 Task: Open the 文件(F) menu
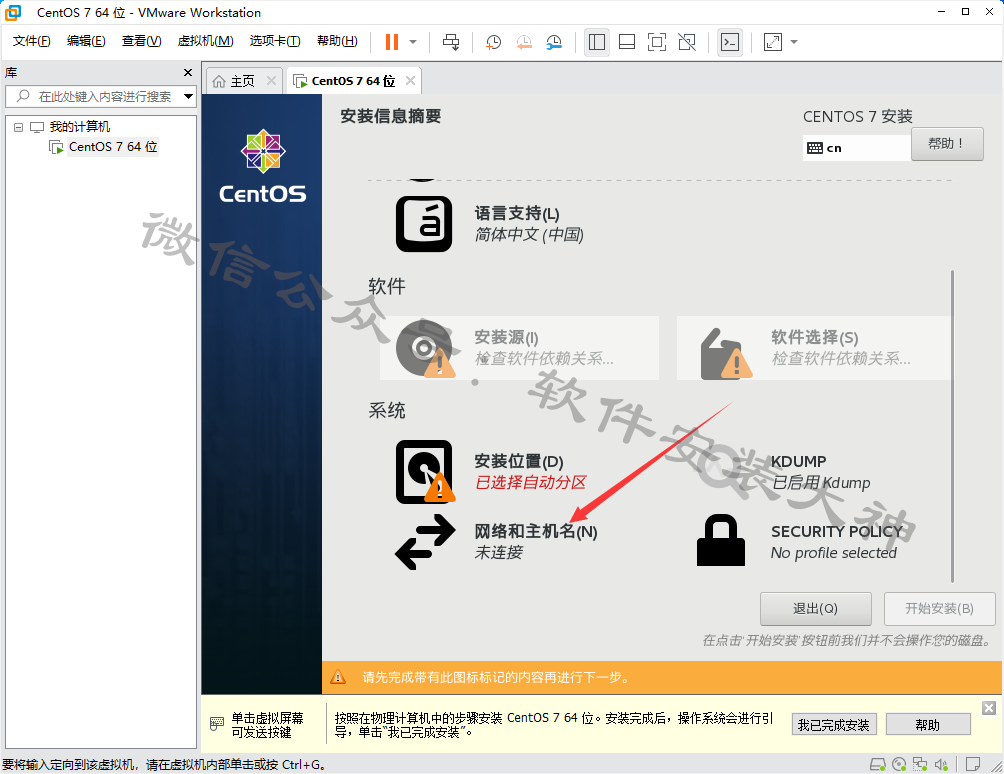31,41
